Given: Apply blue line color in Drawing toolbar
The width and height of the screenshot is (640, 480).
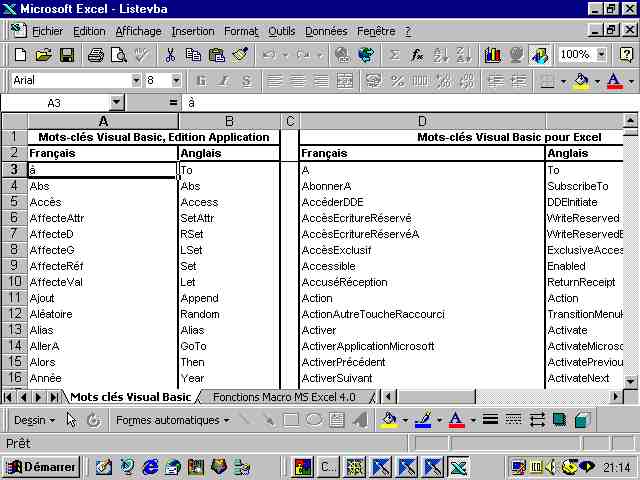Looking at the screenshot, I should [x=423, y=420].
